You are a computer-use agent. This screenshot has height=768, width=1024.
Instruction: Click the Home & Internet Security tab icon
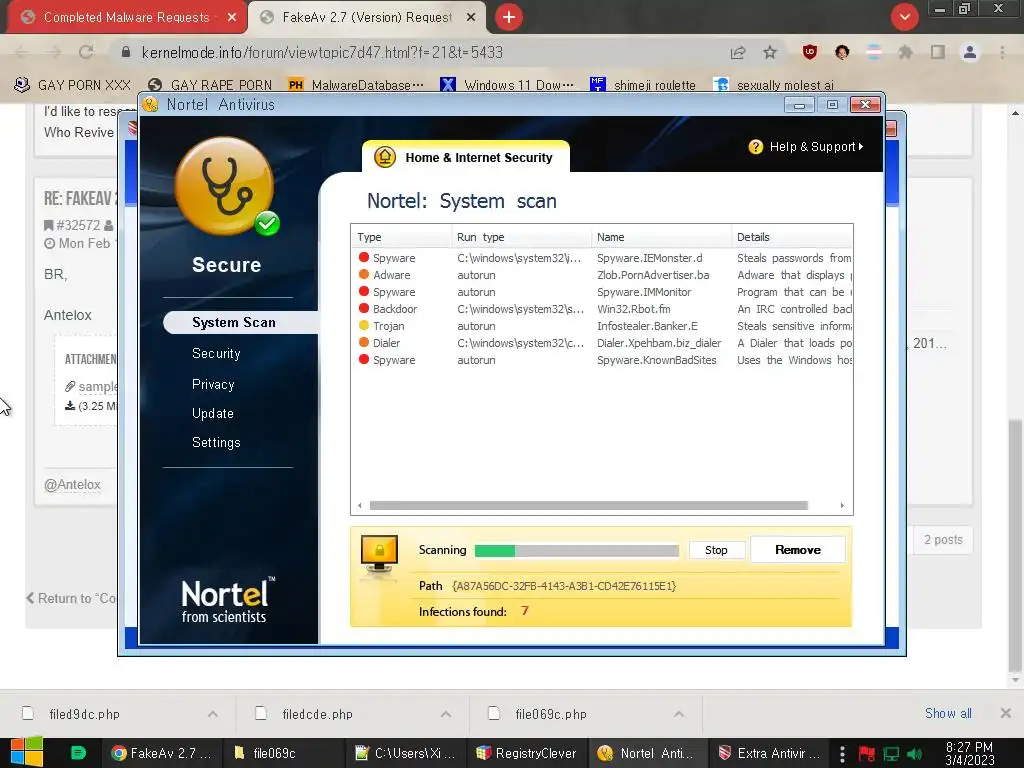point(385,157)
